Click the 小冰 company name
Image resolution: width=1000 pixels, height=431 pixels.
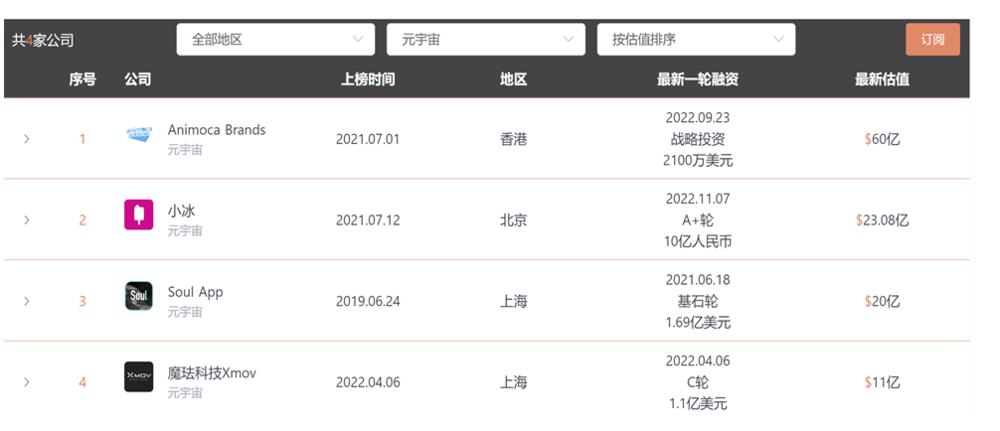181,211
